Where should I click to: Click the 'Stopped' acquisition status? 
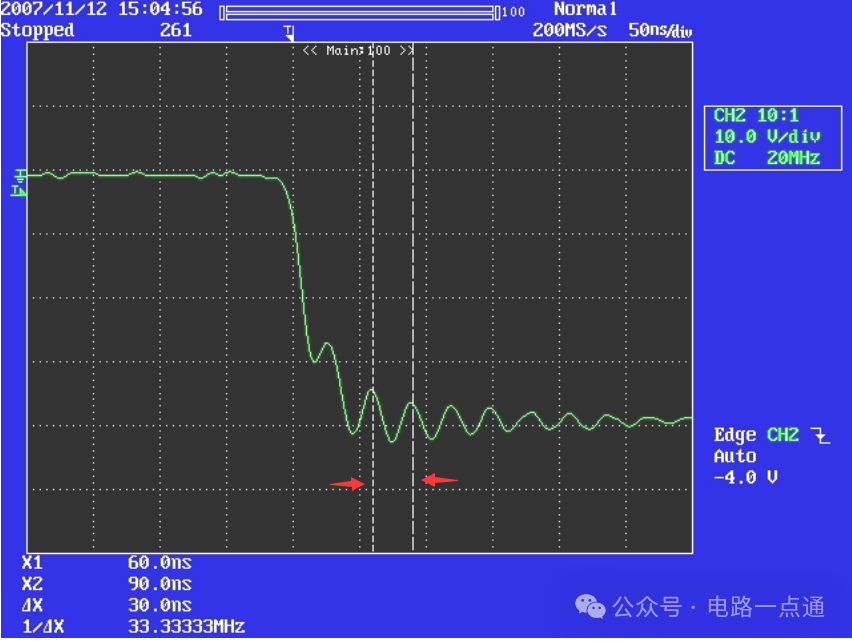point(37,30)
